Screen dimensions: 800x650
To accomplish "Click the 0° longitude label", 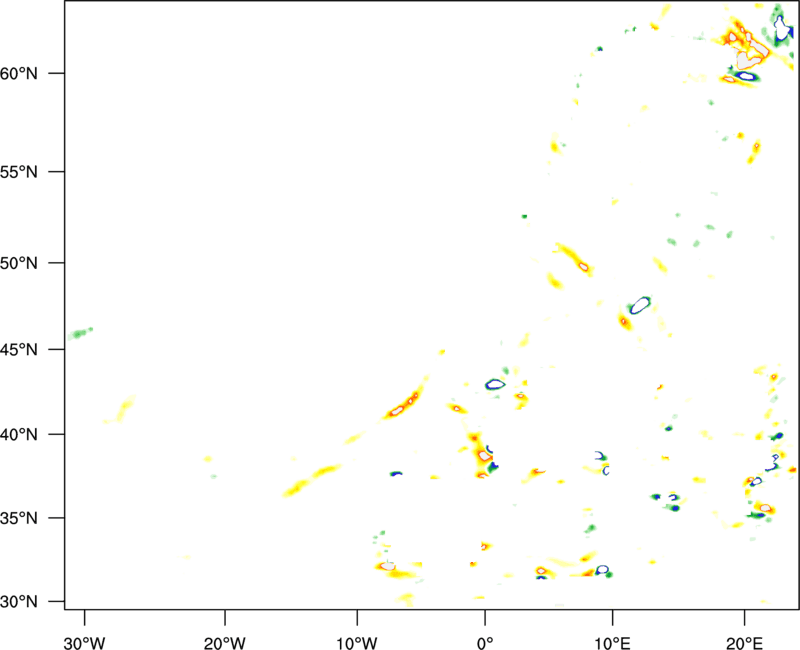I will (x=485, y=643).
